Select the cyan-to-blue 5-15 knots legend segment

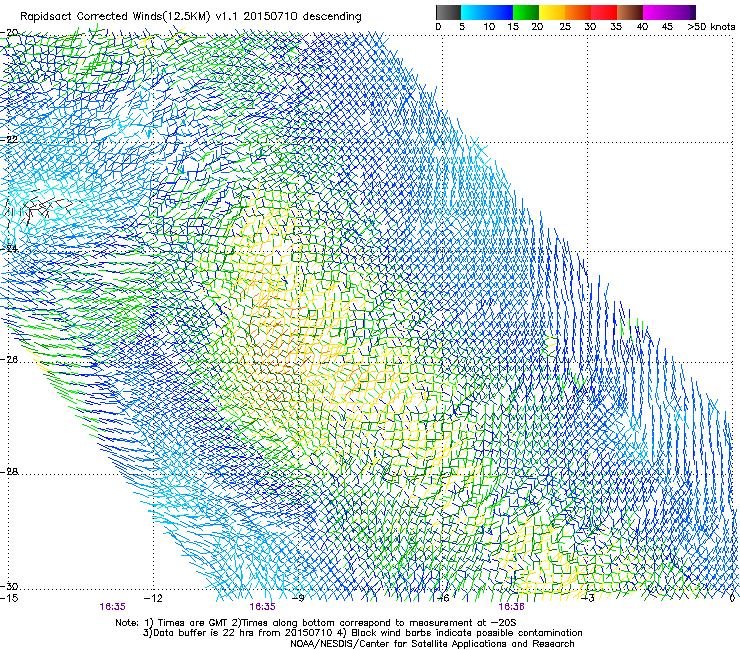[x=487, y=12]
